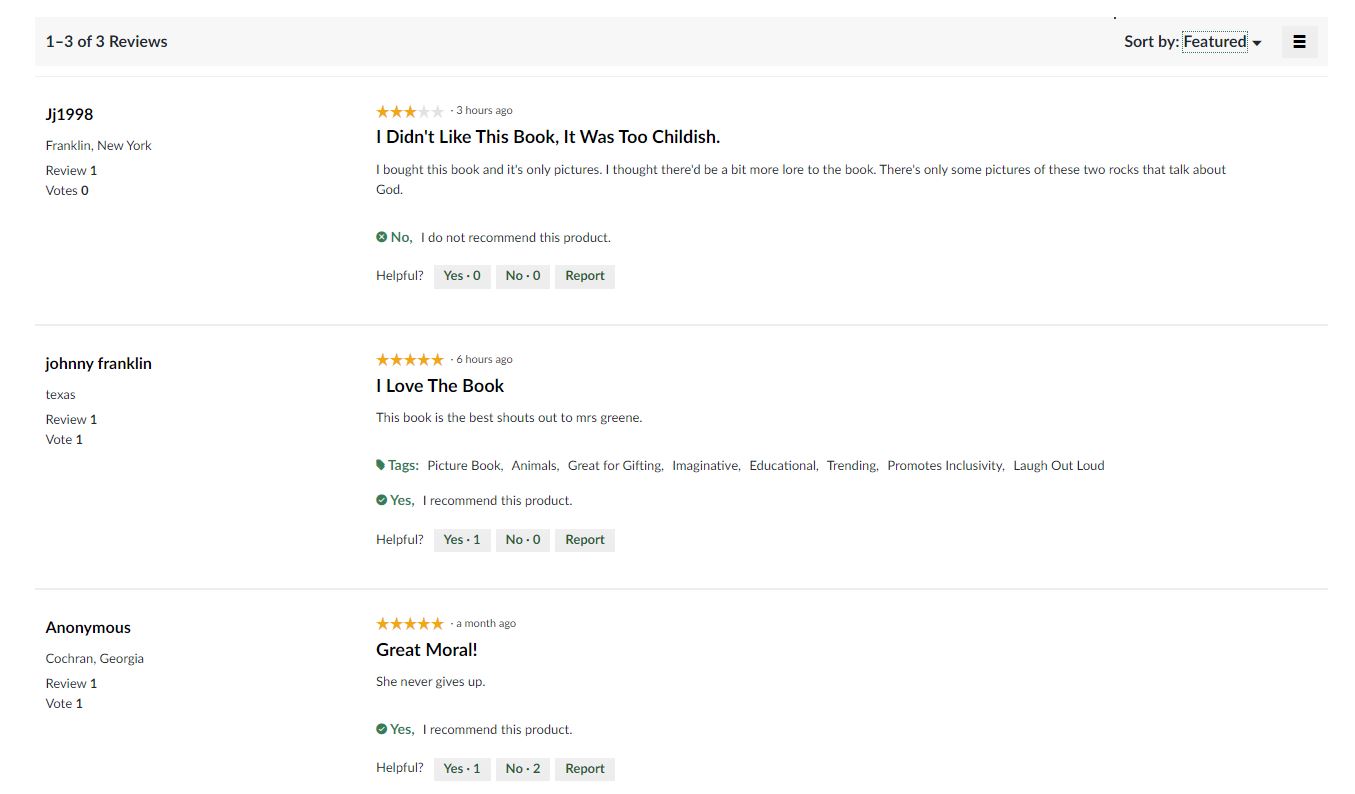Report the johnny franklin review
Screen dimensions: 1355x794
point(585,540)
